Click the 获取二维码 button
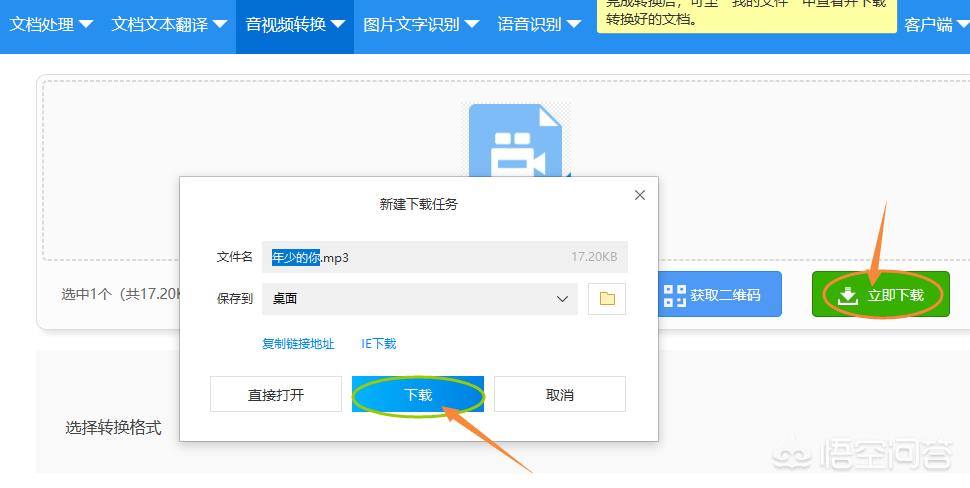Screen dimensions: 970x488 (719, 294)
